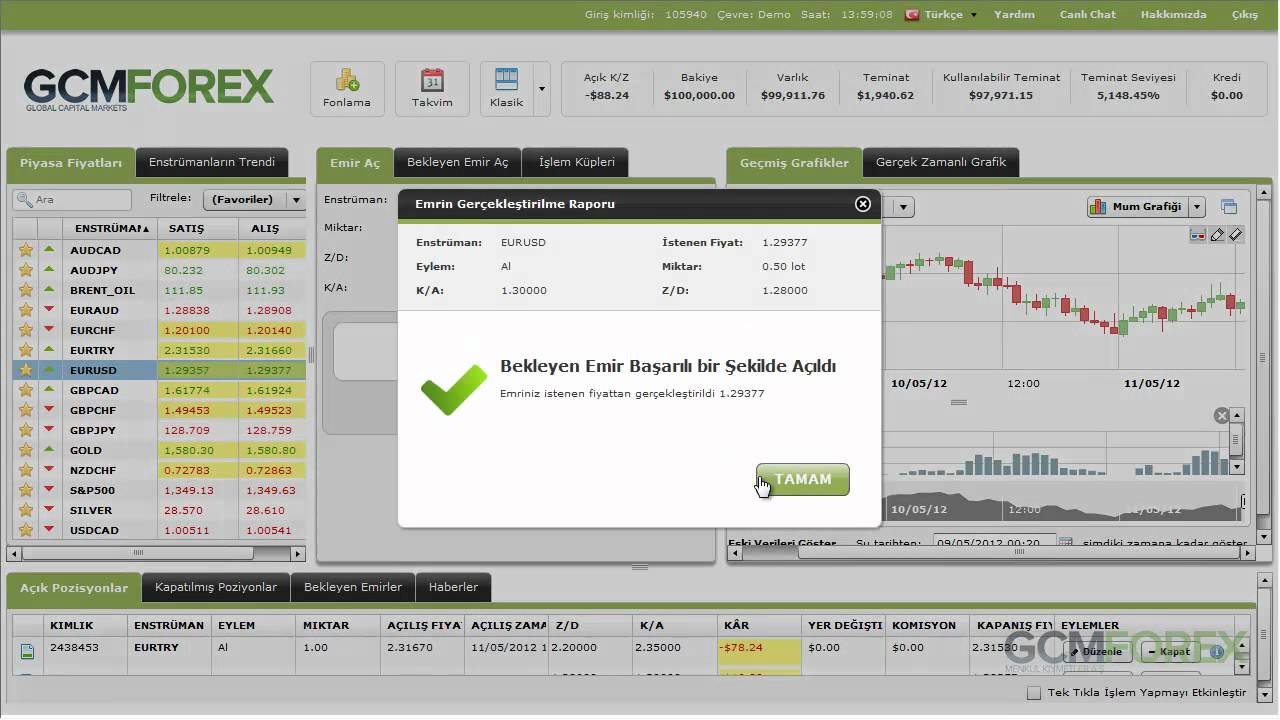1280x720 pixels.
Task: Select the Geçmiş Grafikler tab
Action: 794,162
